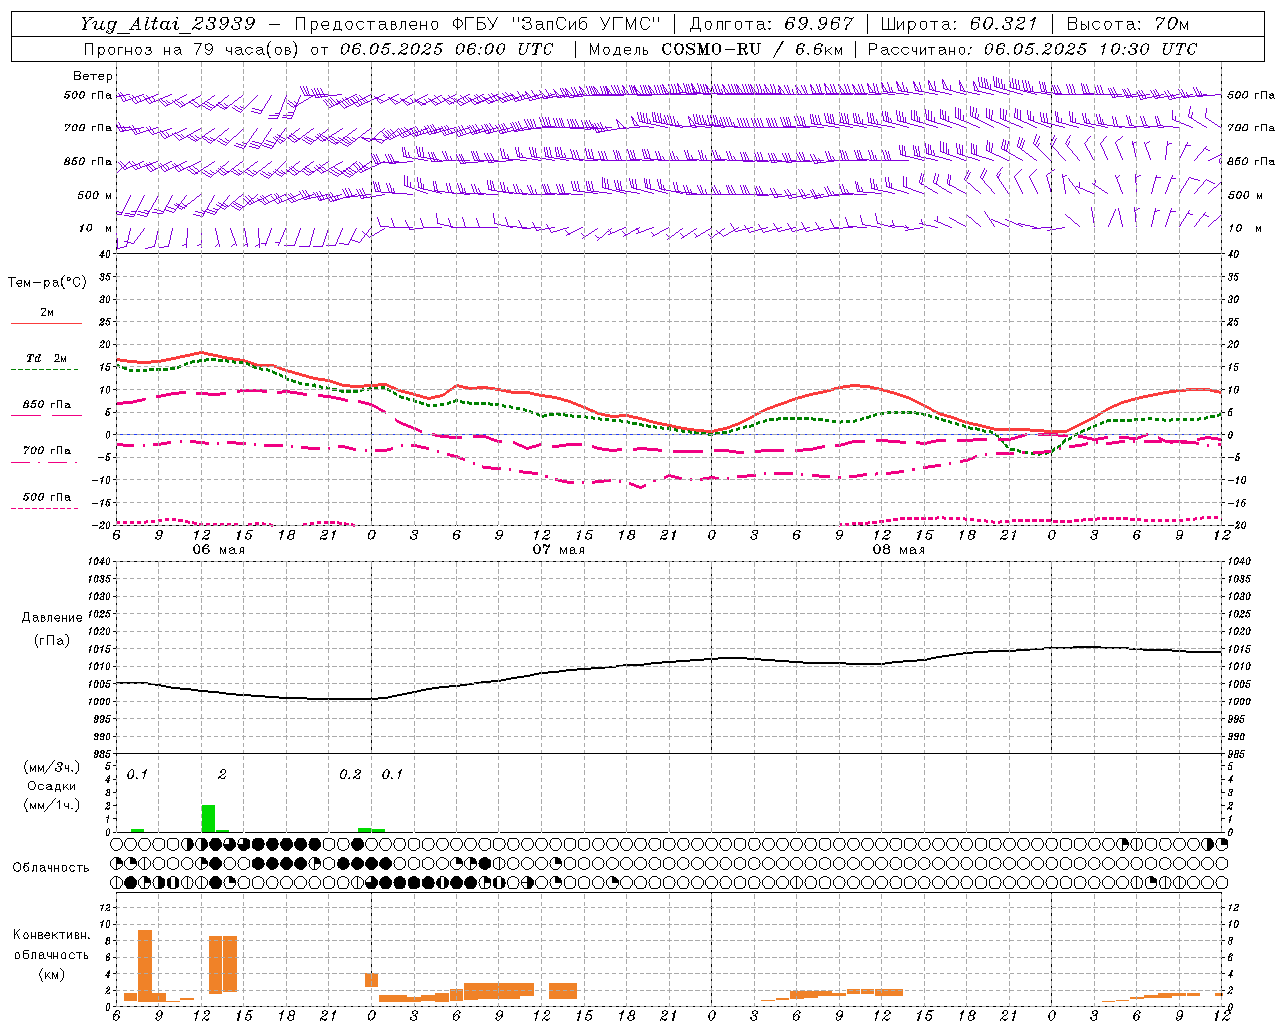Click the (мм/1ч.) precipitation unit label
This screenshot has width=1280, height=1024.
pos(51,805)
